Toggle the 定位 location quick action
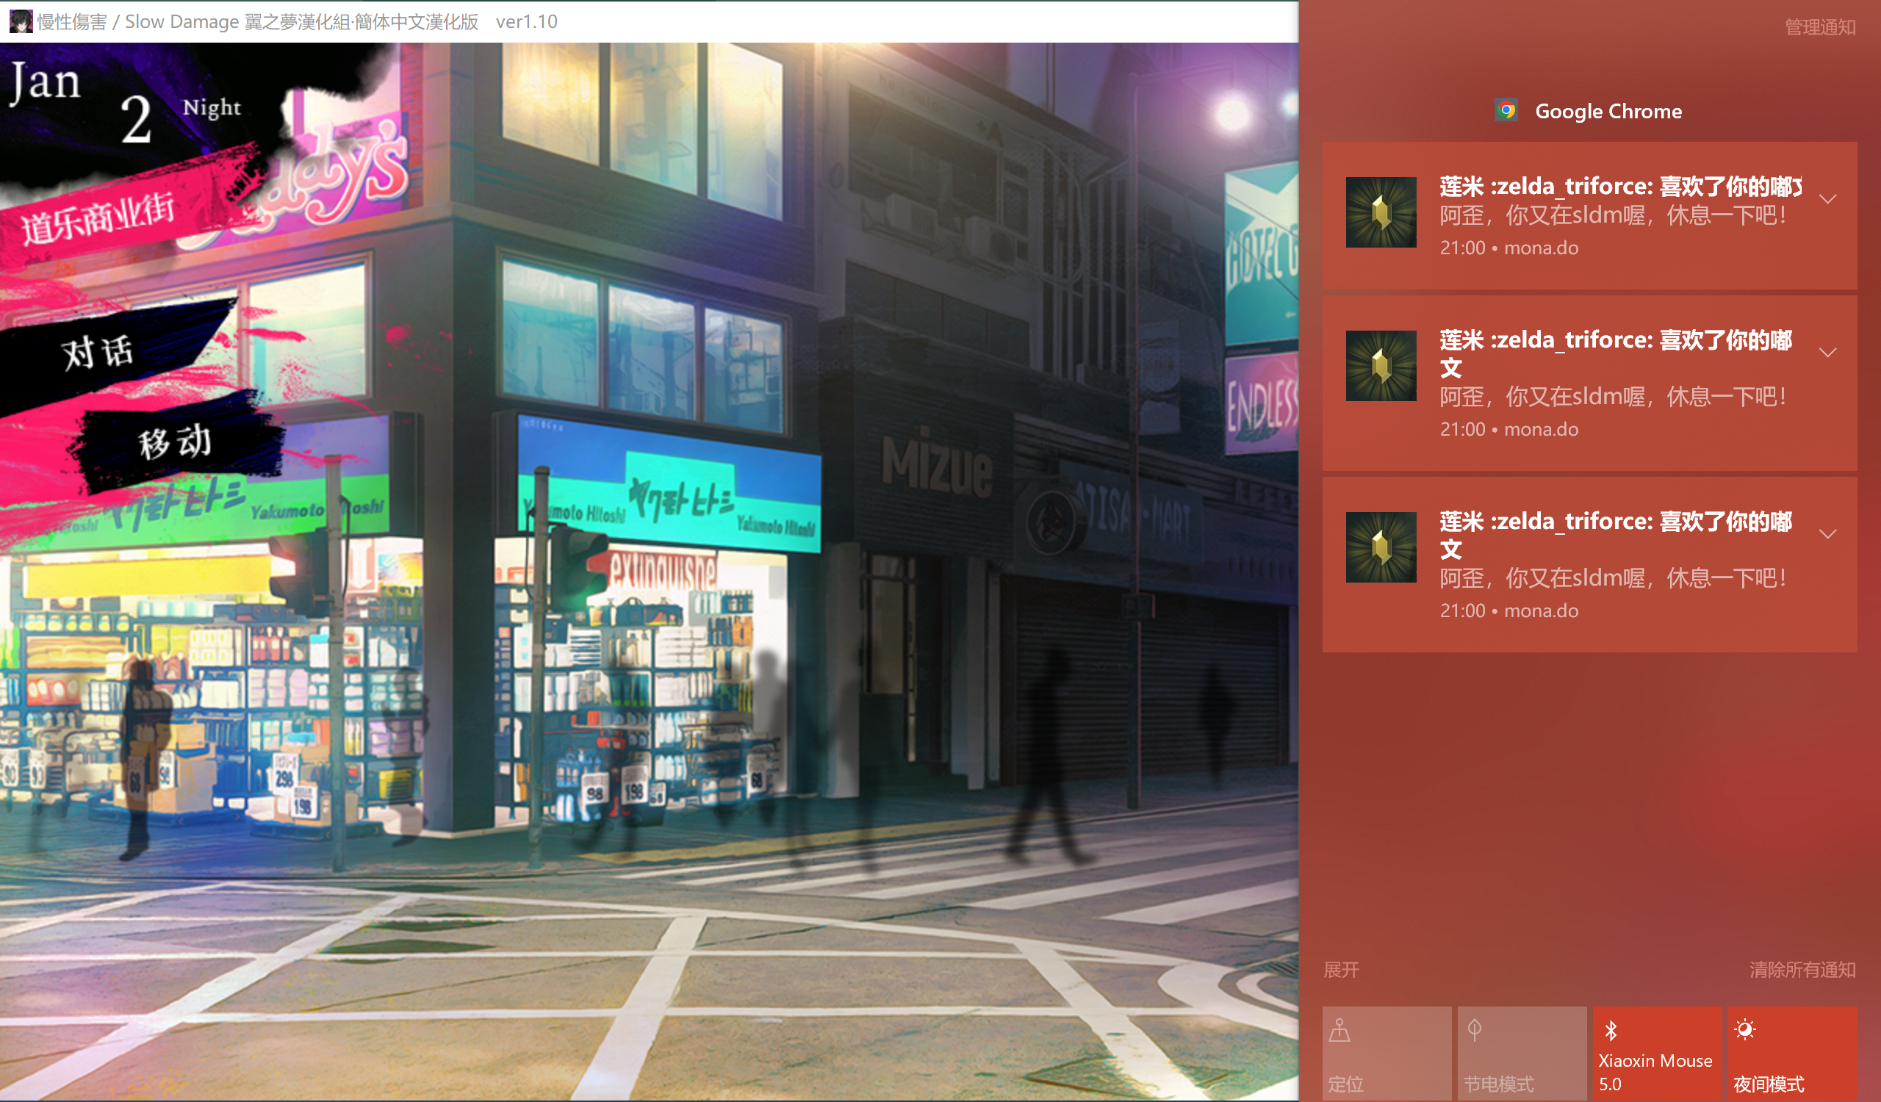The image size is (1881, 1102). point(1386,1054)
